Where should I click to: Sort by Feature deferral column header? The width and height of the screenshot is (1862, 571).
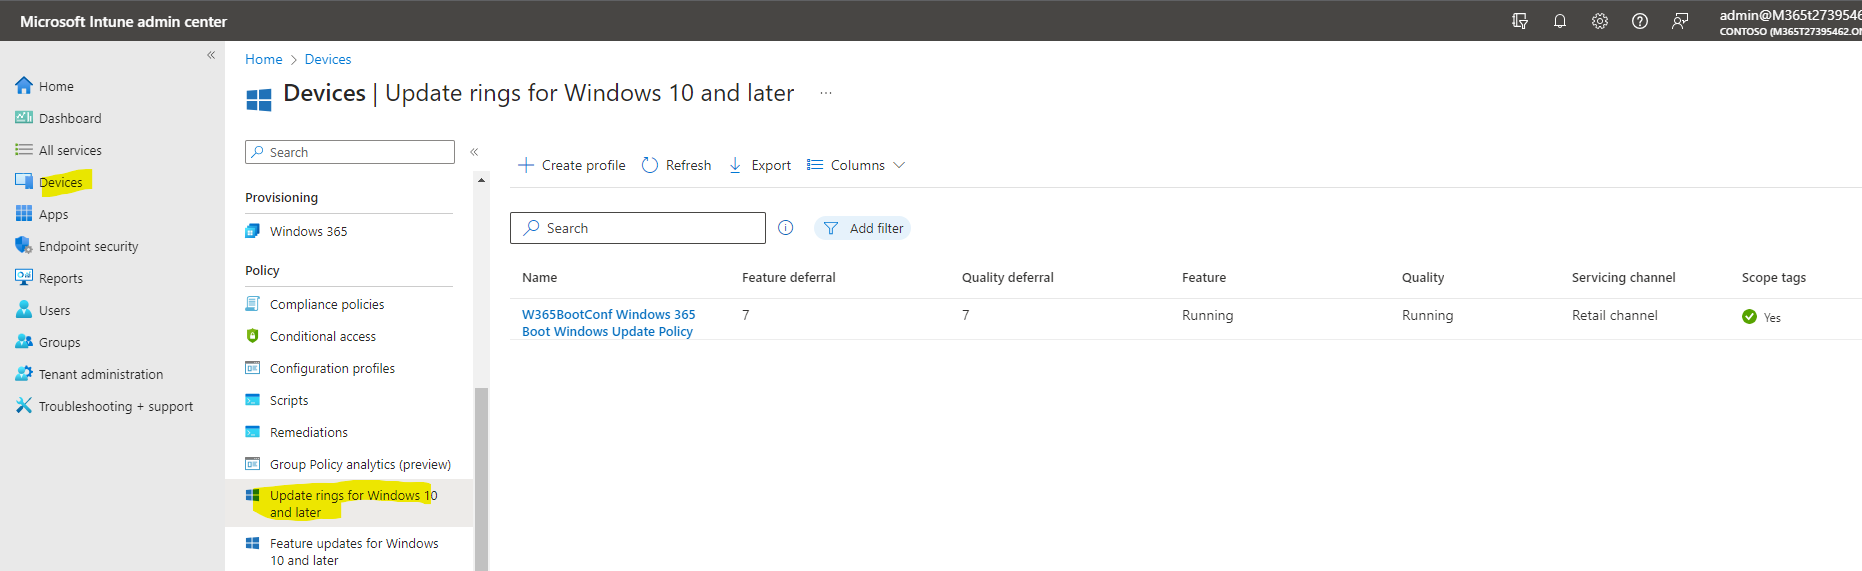coord(789,277)
